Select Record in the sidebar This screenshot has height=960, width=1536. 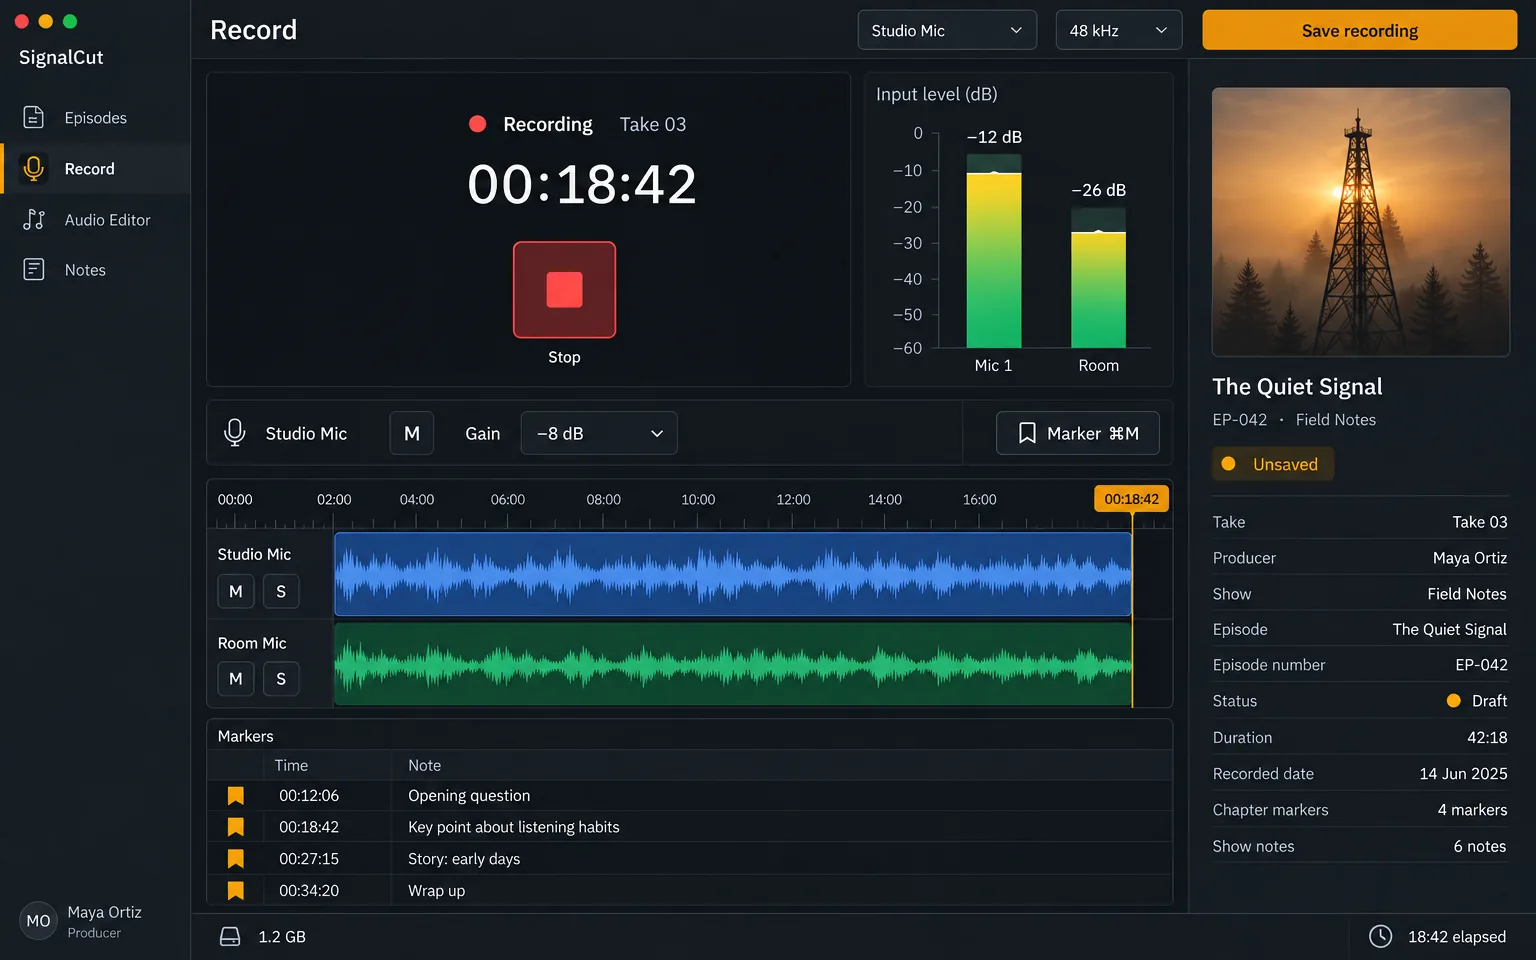tap(95, 169)
